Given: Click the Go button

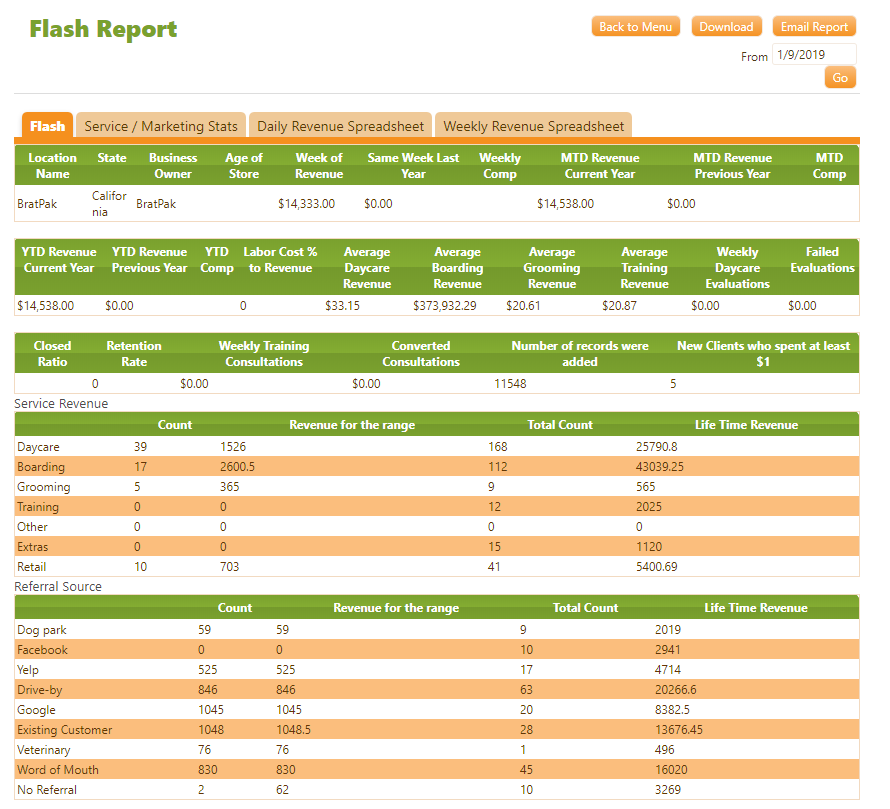Looking at the screenshot, I should 840,78.
